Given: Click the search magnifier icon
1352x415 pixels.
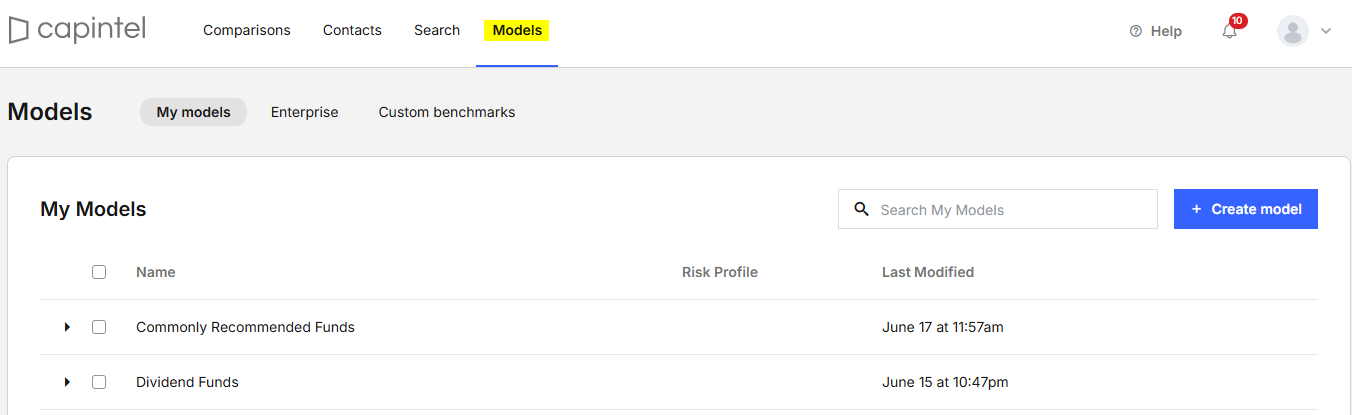Looking at the screenshot, I should 861,209.
